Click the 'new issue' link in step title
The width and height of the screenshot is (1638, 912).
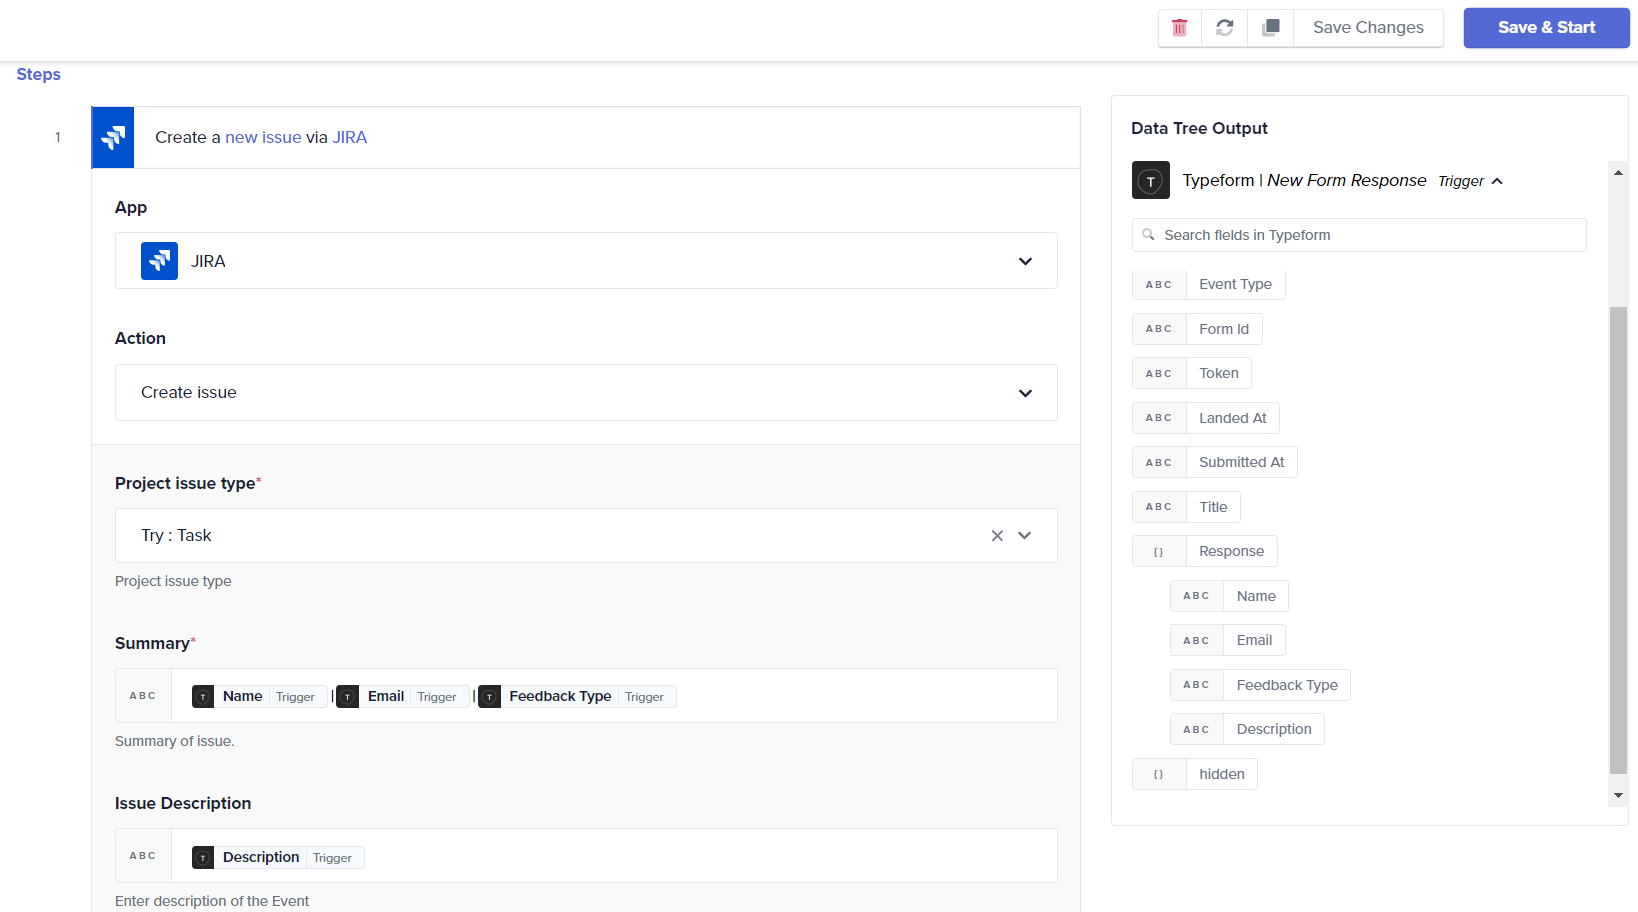click(263, 137)
